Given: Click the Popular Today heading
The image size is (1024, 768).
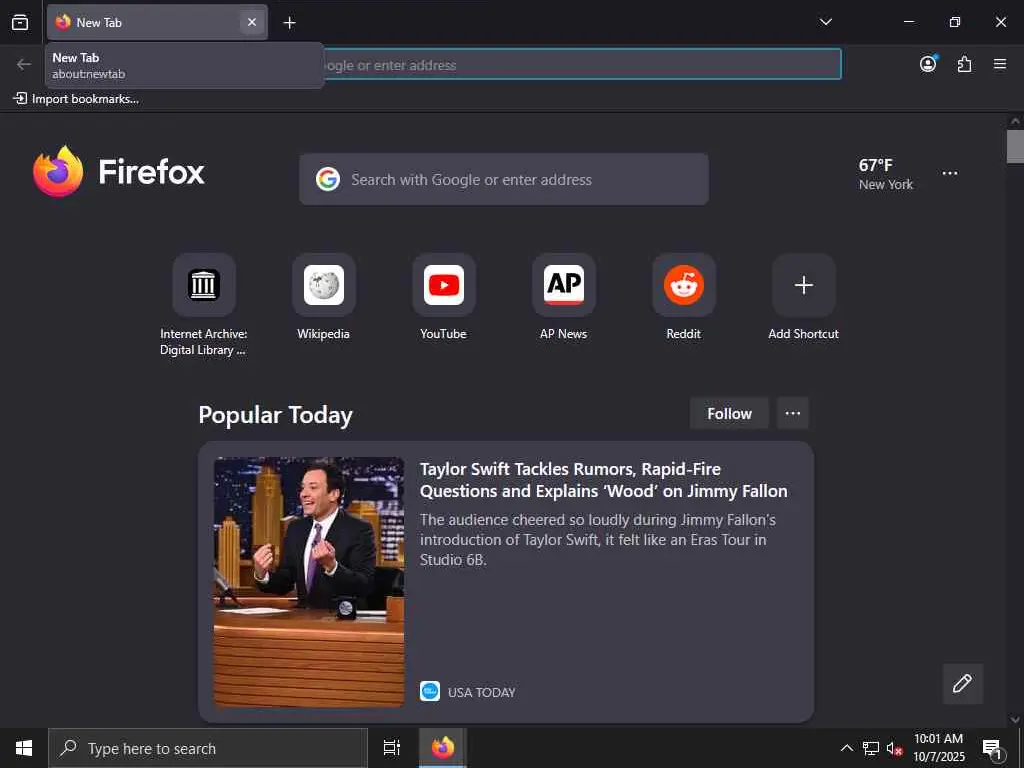Looking at the screenshot, I should (x=276, y=415).
